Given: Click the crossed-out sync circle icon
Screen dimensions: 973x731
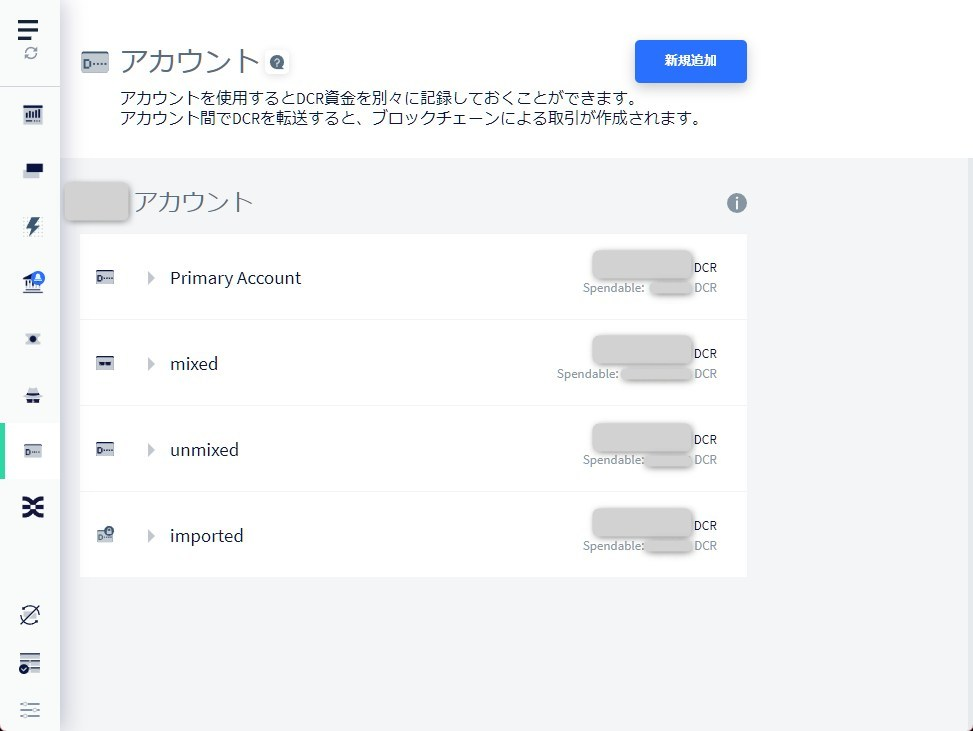Looking at the screenshot, I should 30,615.
